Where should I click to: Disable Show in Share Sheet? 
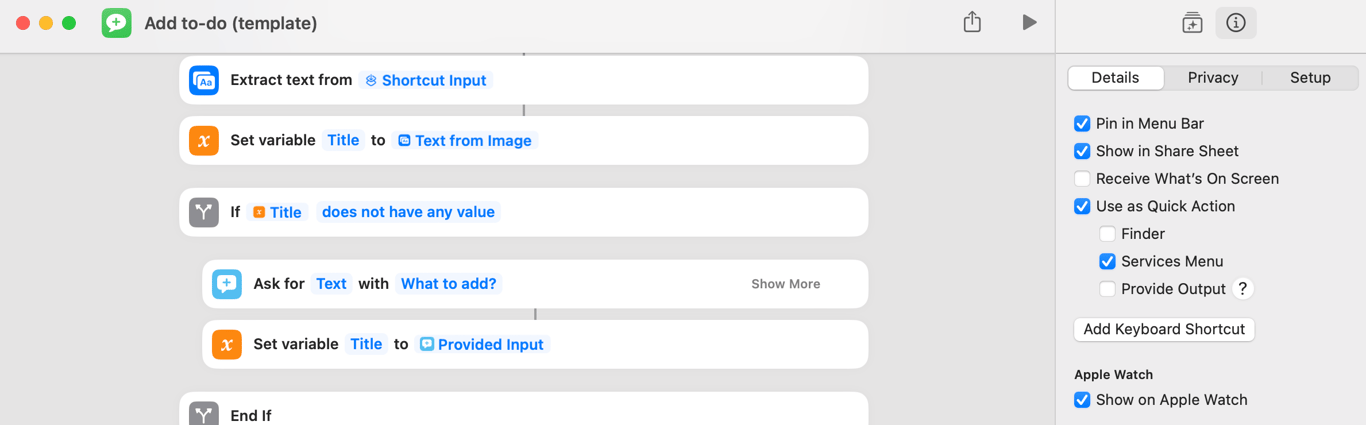tap(1082, 151)
